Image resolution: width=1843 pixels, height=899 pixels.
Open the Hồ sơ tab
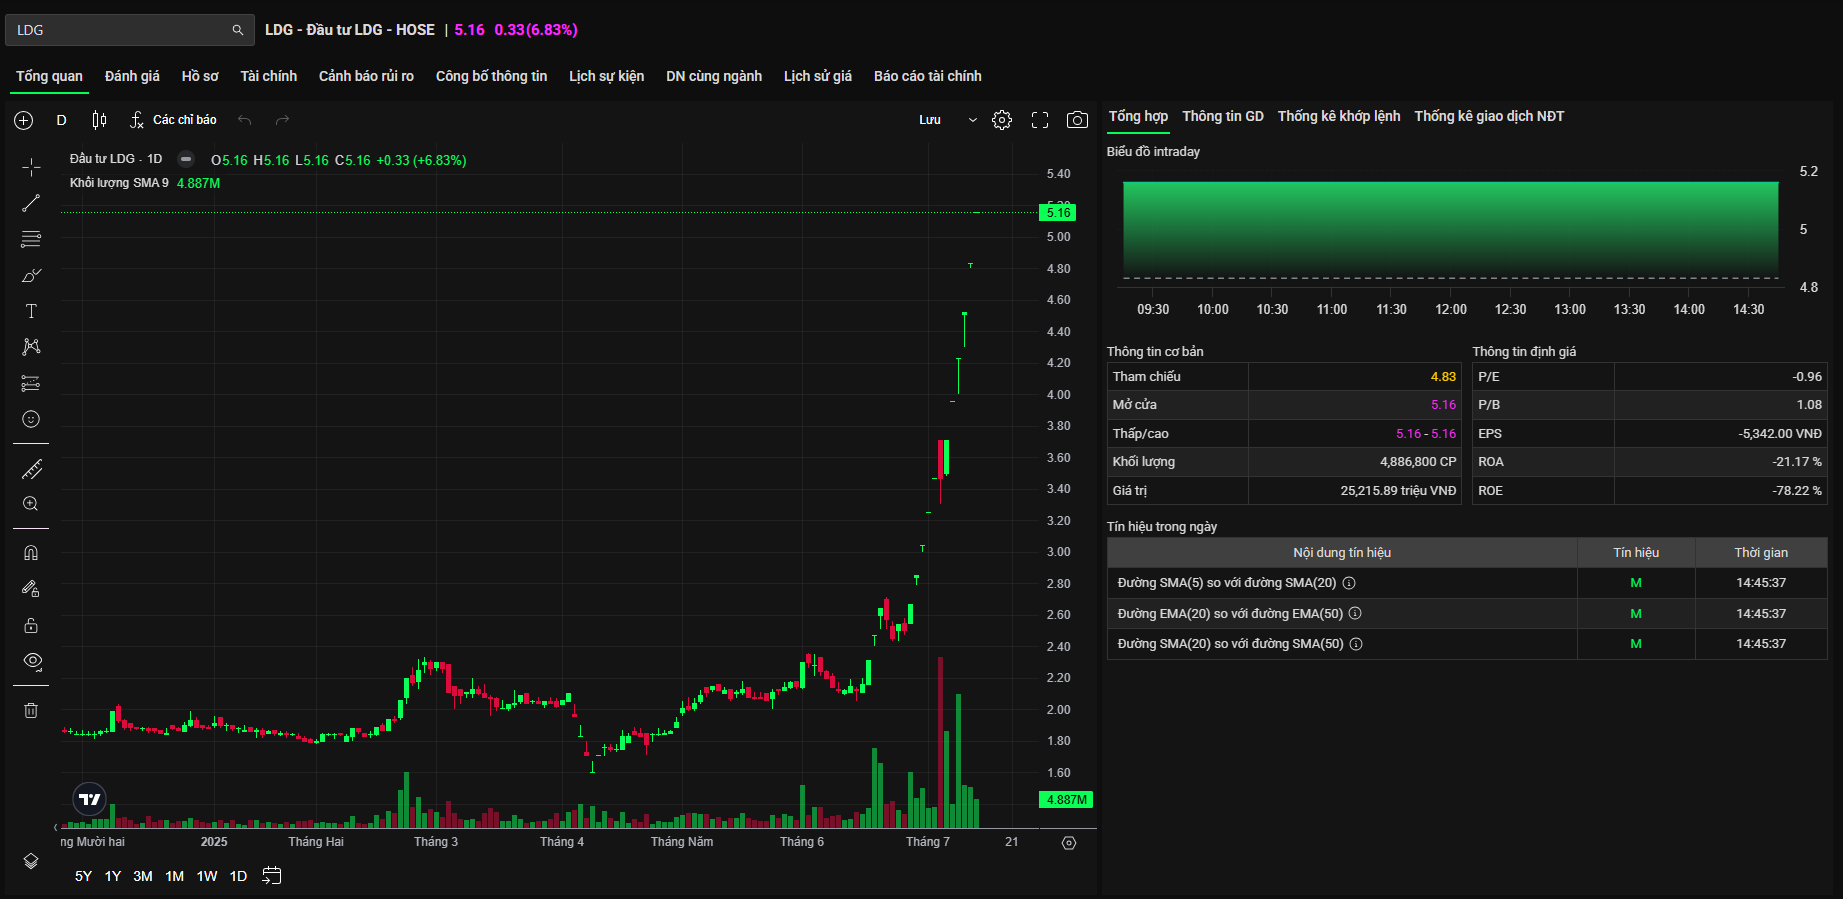[x=200, y=76]
